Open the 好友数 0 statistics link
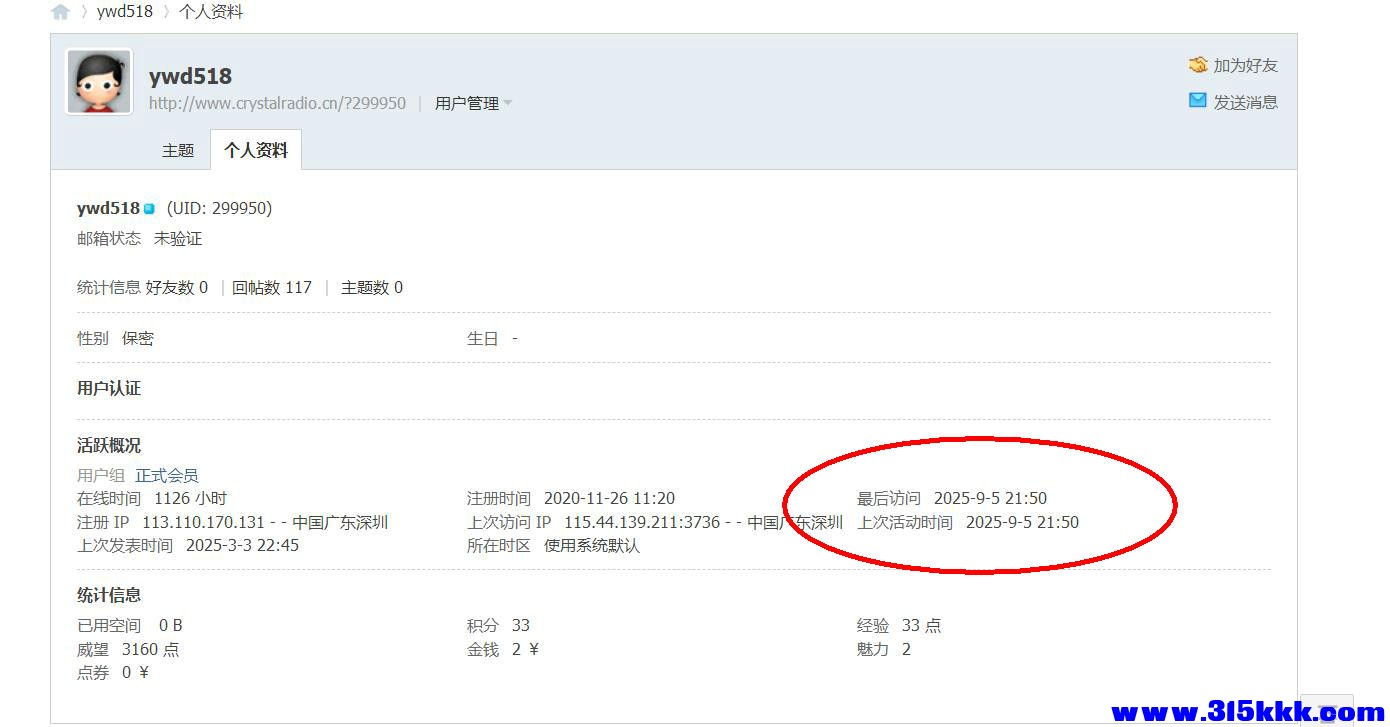Screen dimensions: 1390x727 tap(177, 288)
